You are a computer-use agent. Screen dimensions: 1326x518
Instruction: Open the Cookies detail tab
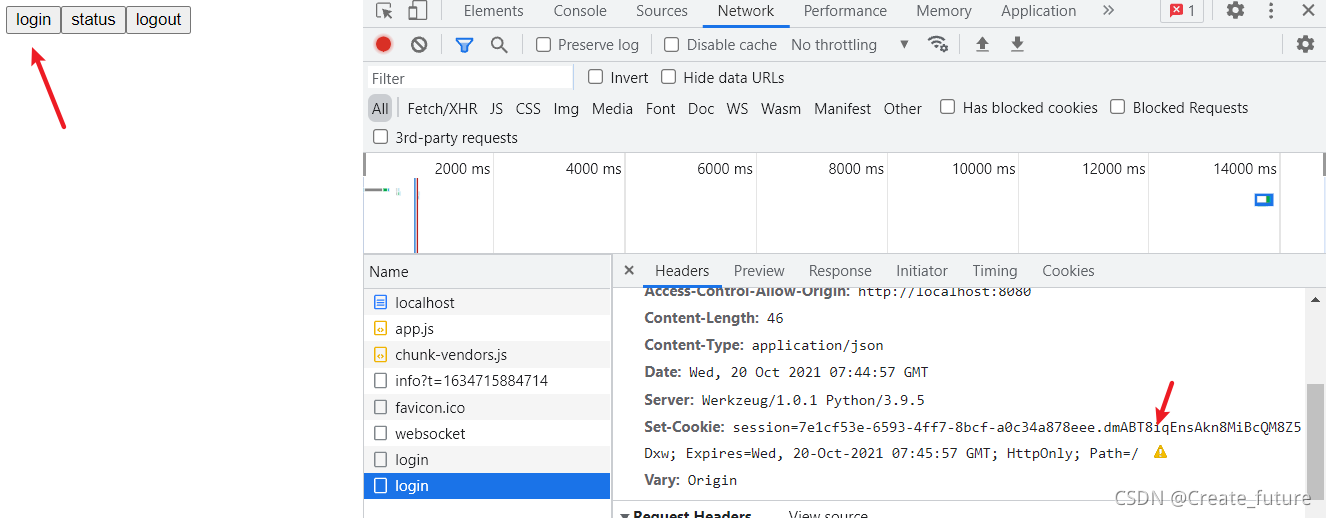(x=1068, y=270)
